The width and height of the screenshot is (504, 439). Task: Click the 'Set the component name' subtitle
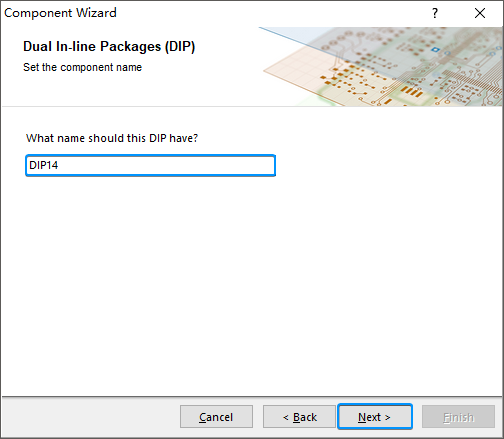tap(82, 67)
